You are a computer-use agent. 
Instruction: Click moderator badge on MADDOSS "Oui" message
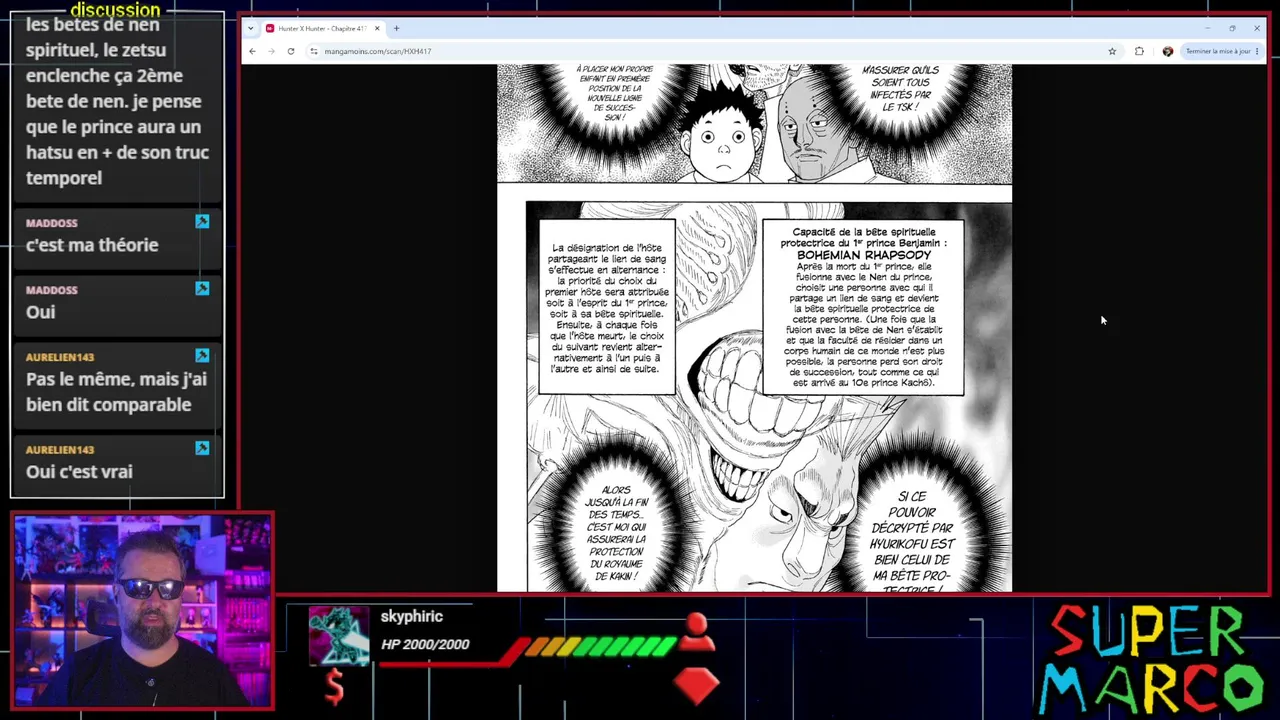tap(202, 288)
